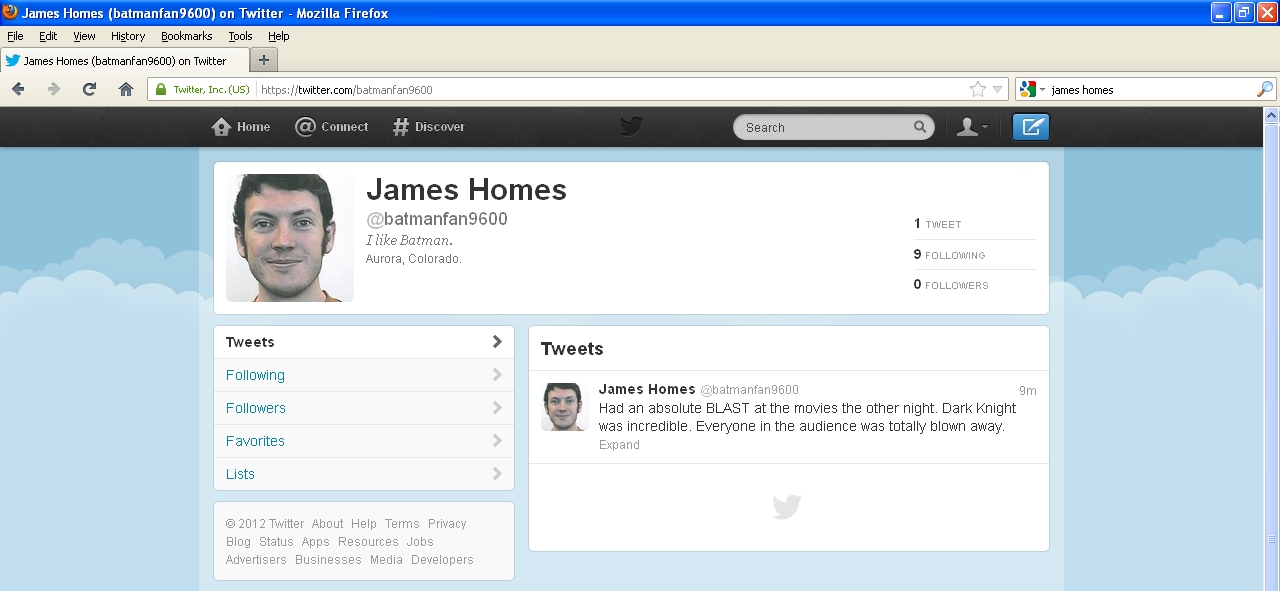Open the Twitter Connect page
The image size is (1280, 591).
[331, 127]
